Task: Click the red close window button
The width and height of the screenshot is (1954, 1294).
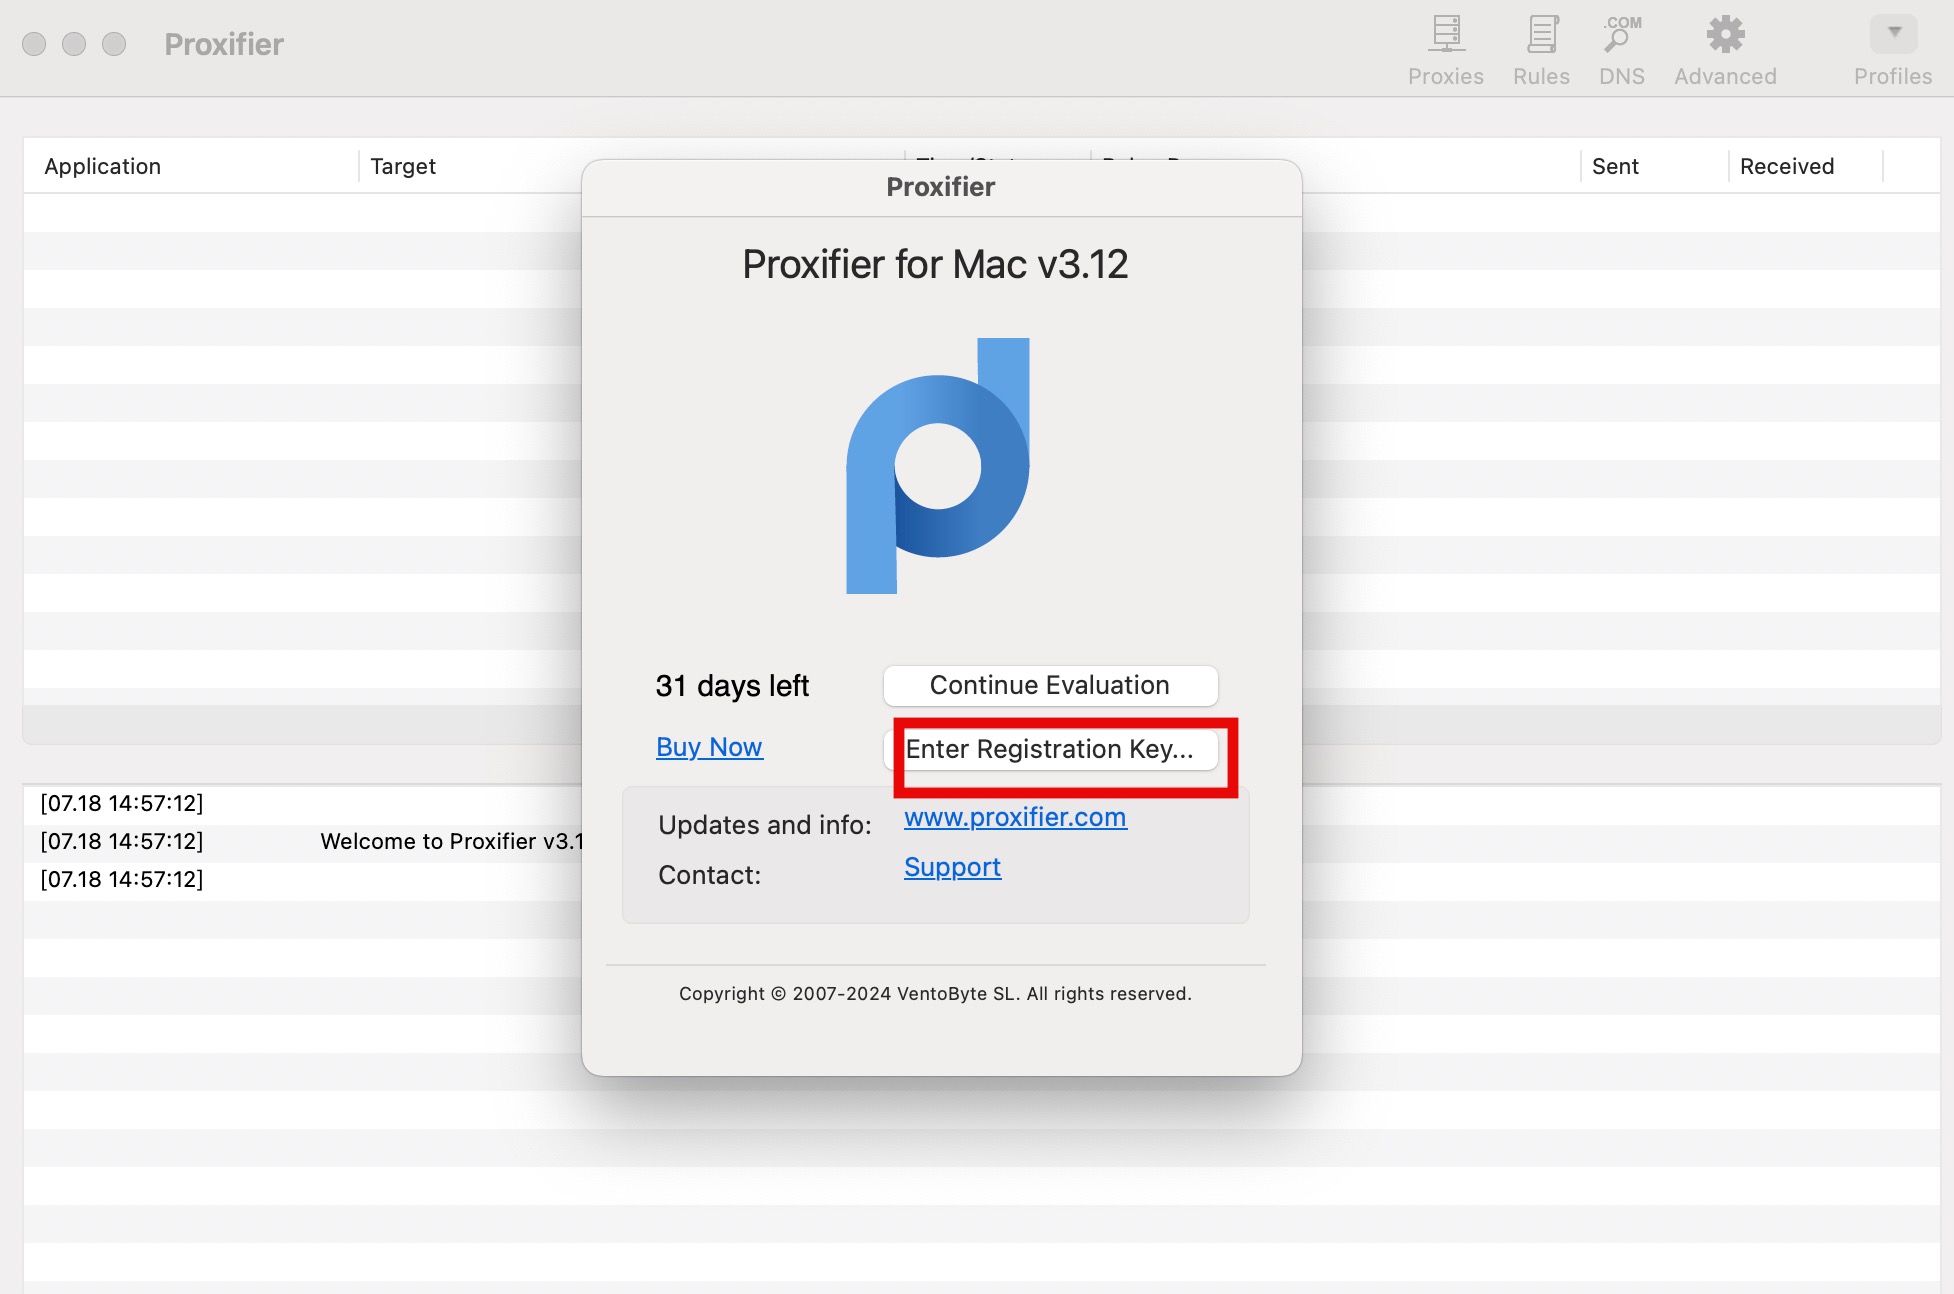Action: [34, 44]
